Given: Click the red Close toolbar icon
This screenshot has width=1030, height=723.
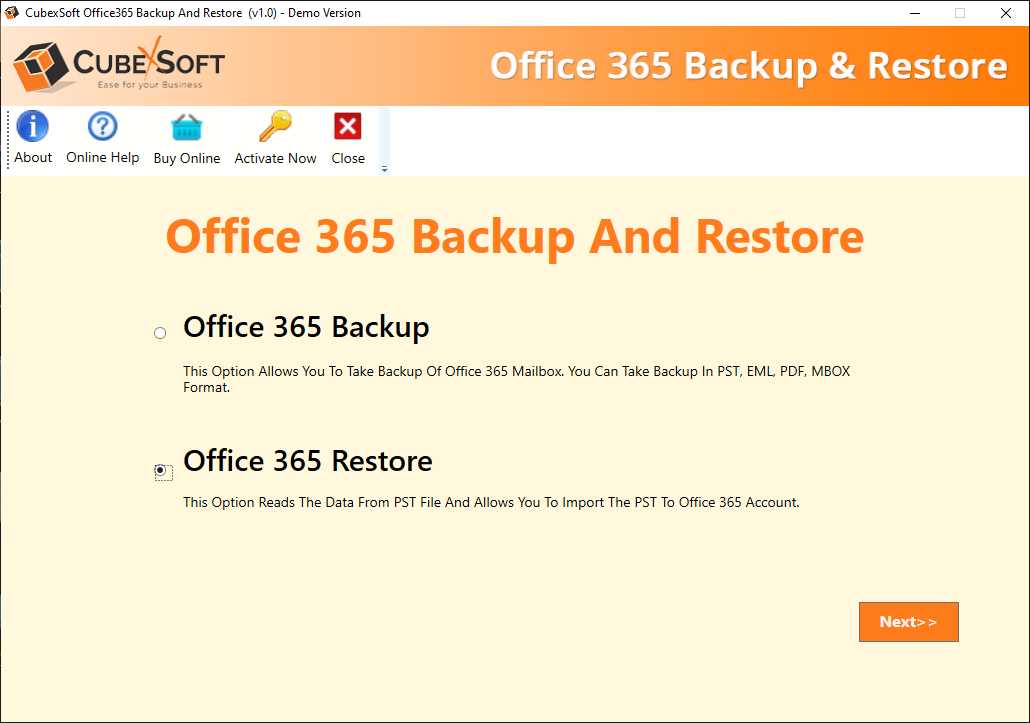Looking at the screenshot, I should [x=347, y=126].
